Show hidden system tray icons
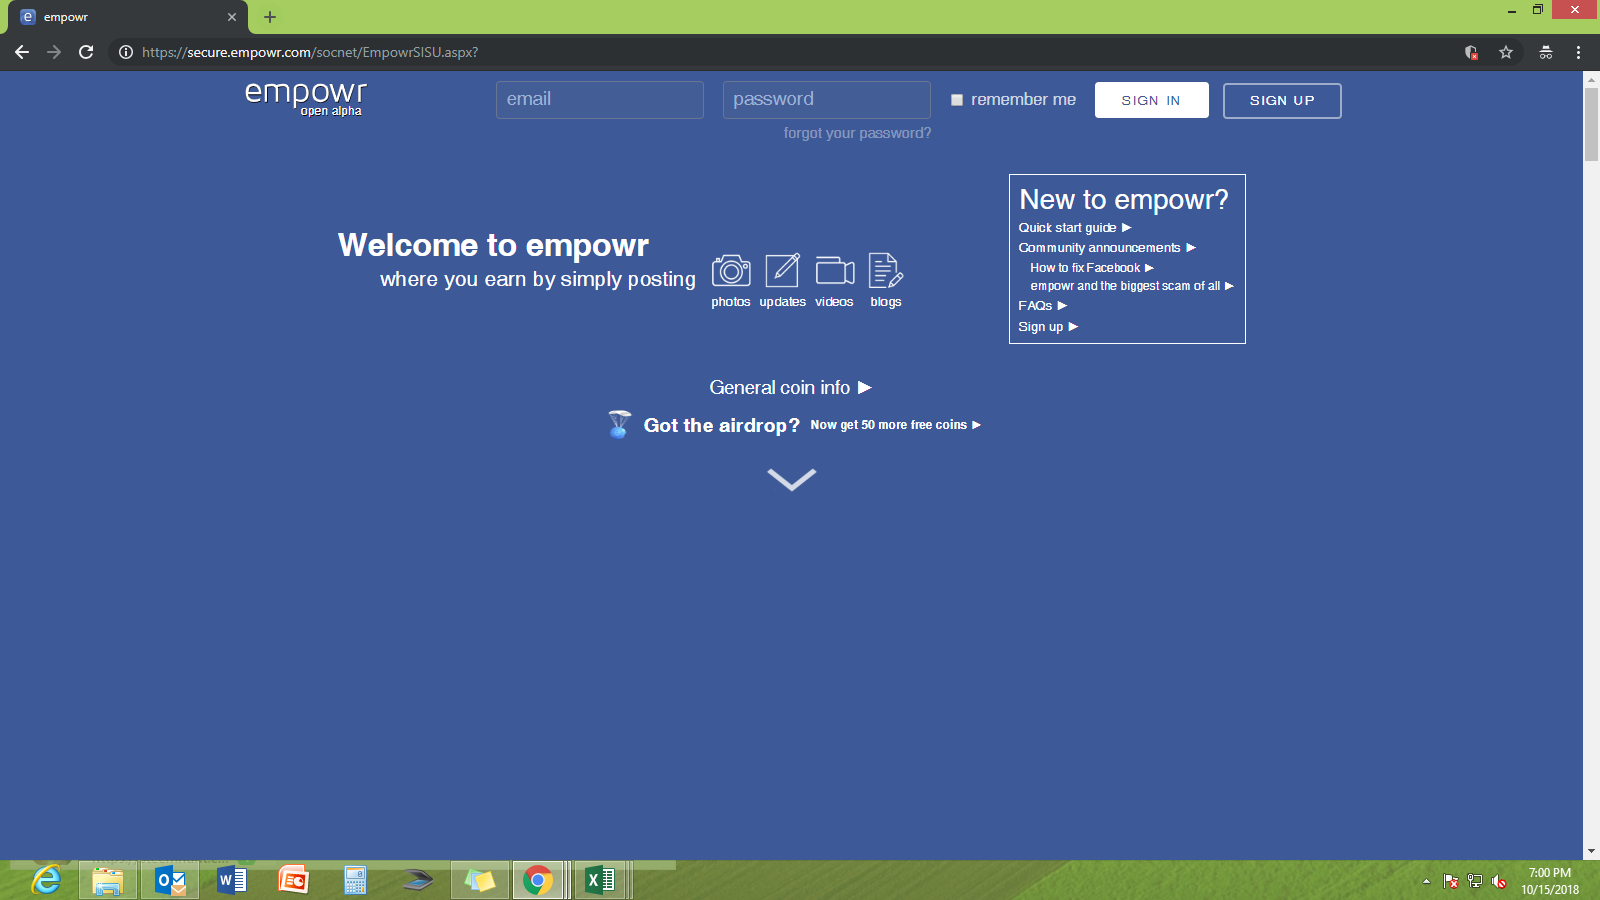This screenshot has height=900, width=1600. (1426, 881)
